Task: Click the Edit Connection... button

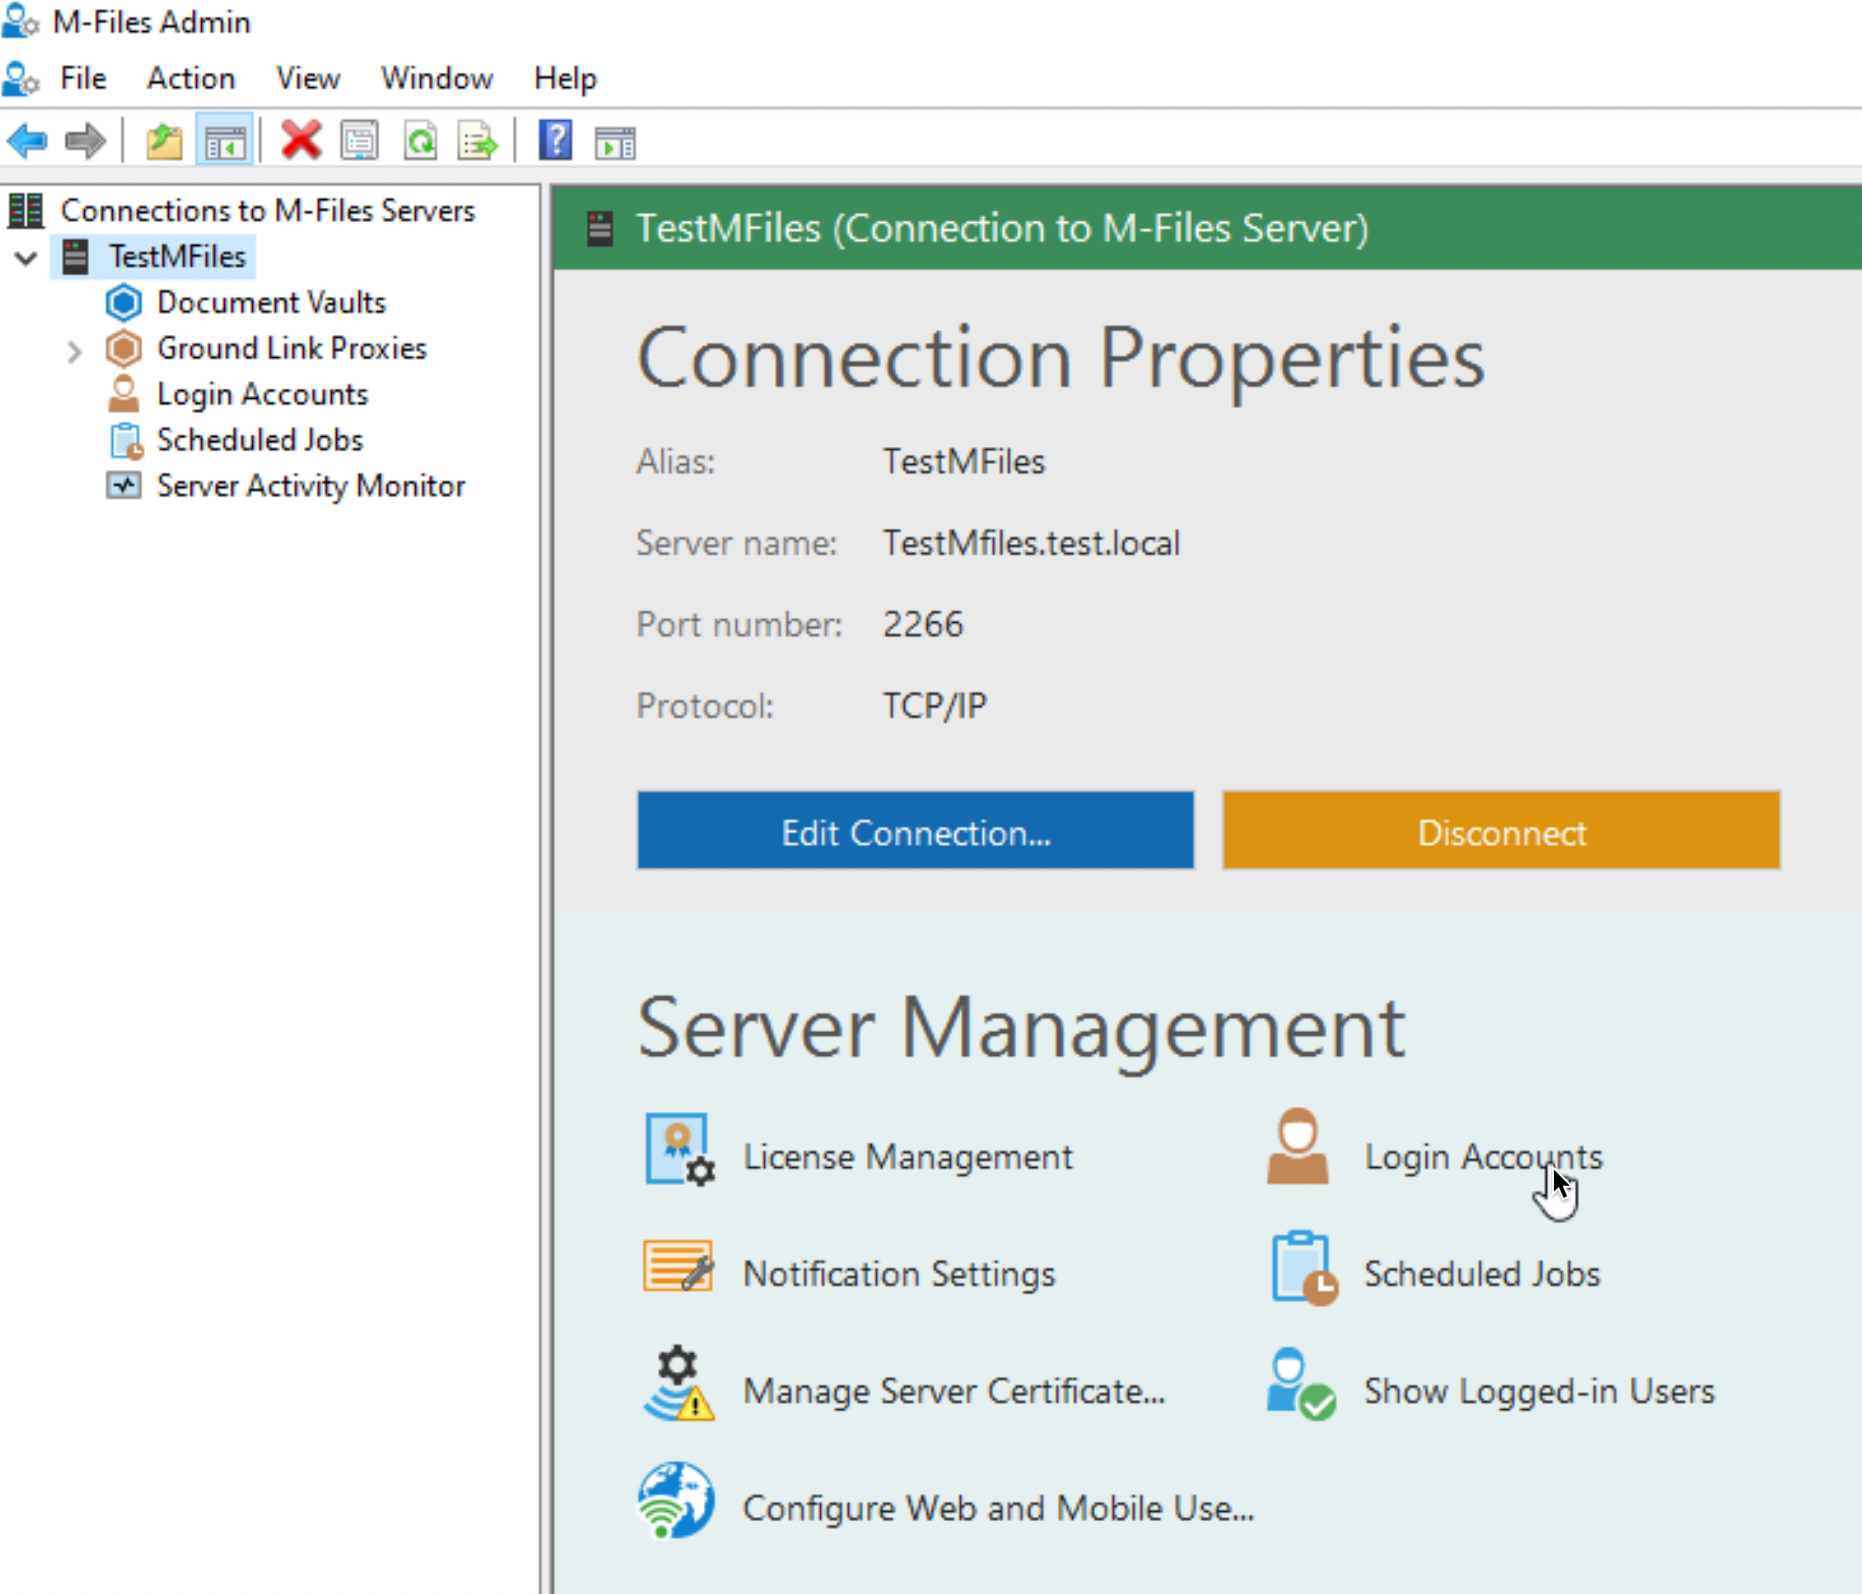Action: click(916, 830)
